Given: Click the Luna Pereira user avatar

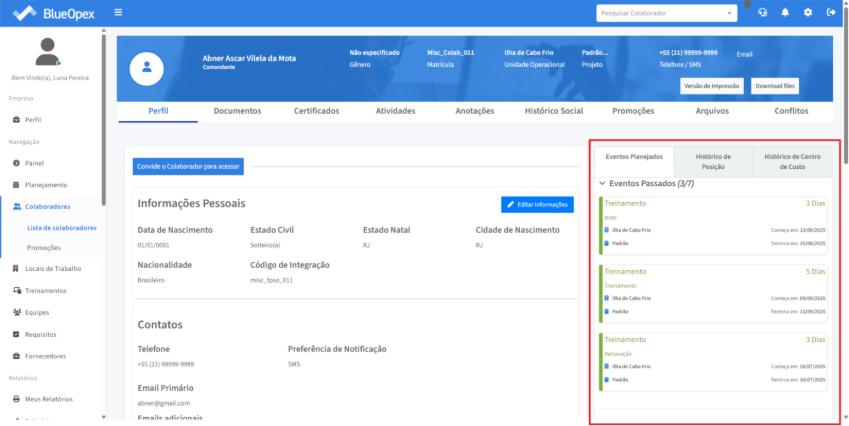Looking at the screenshot, I should pyautogui.click(x=47, y=52).
